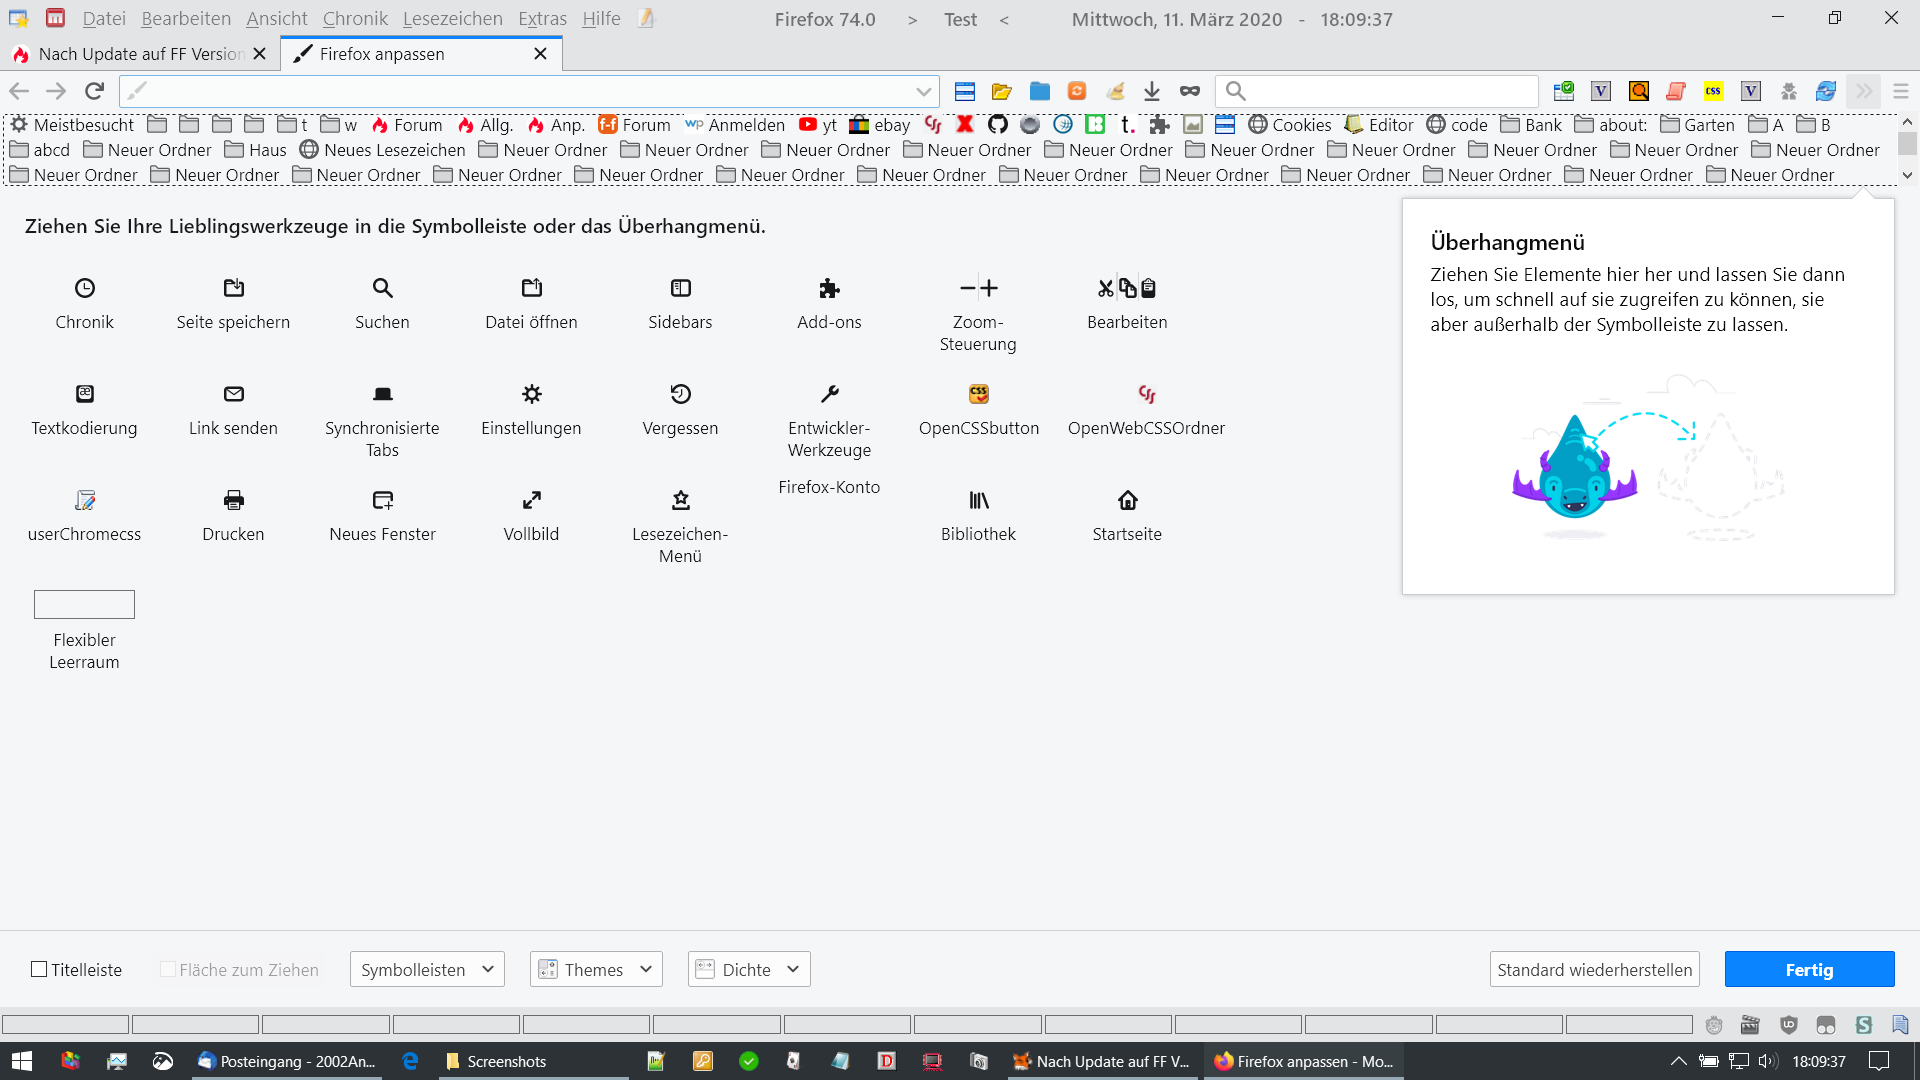Screen dimensions: 1920x1080
Task: Open the Symbolleisten dropdown
Action: click(427, 969)
